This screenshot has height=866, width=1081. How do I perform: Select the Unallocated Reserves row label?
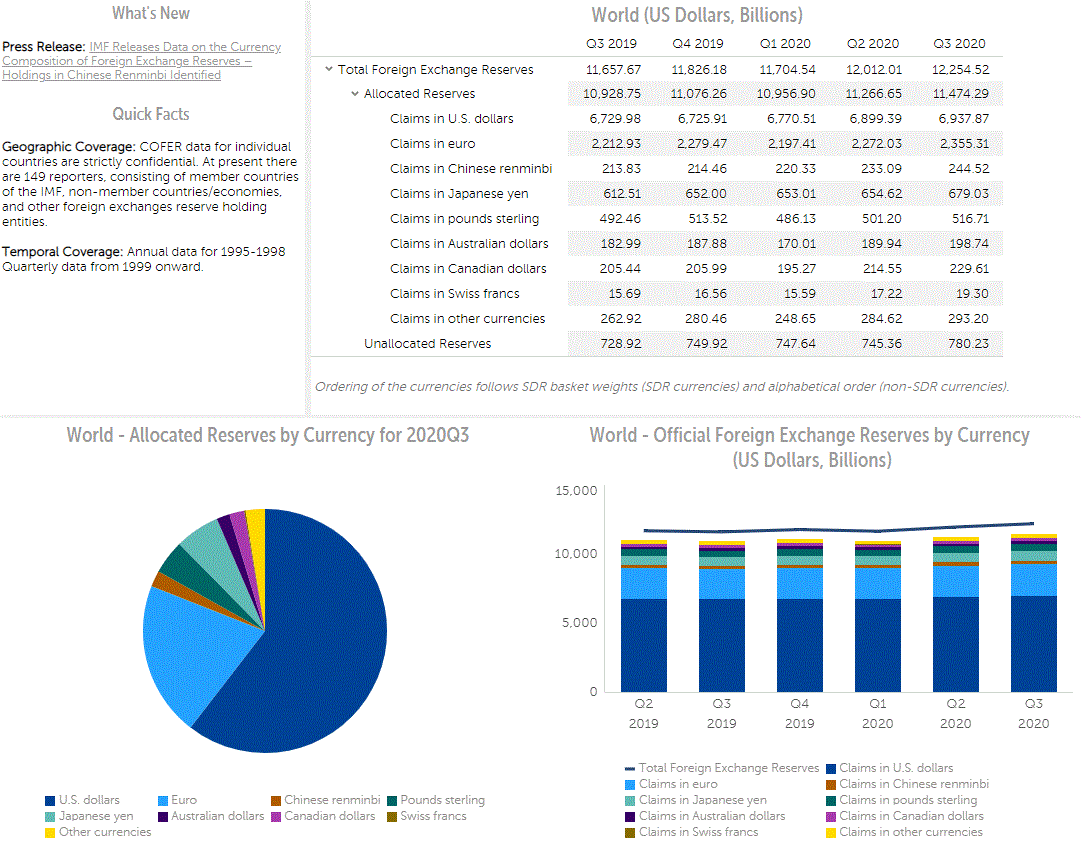click(x=427, y=344)
